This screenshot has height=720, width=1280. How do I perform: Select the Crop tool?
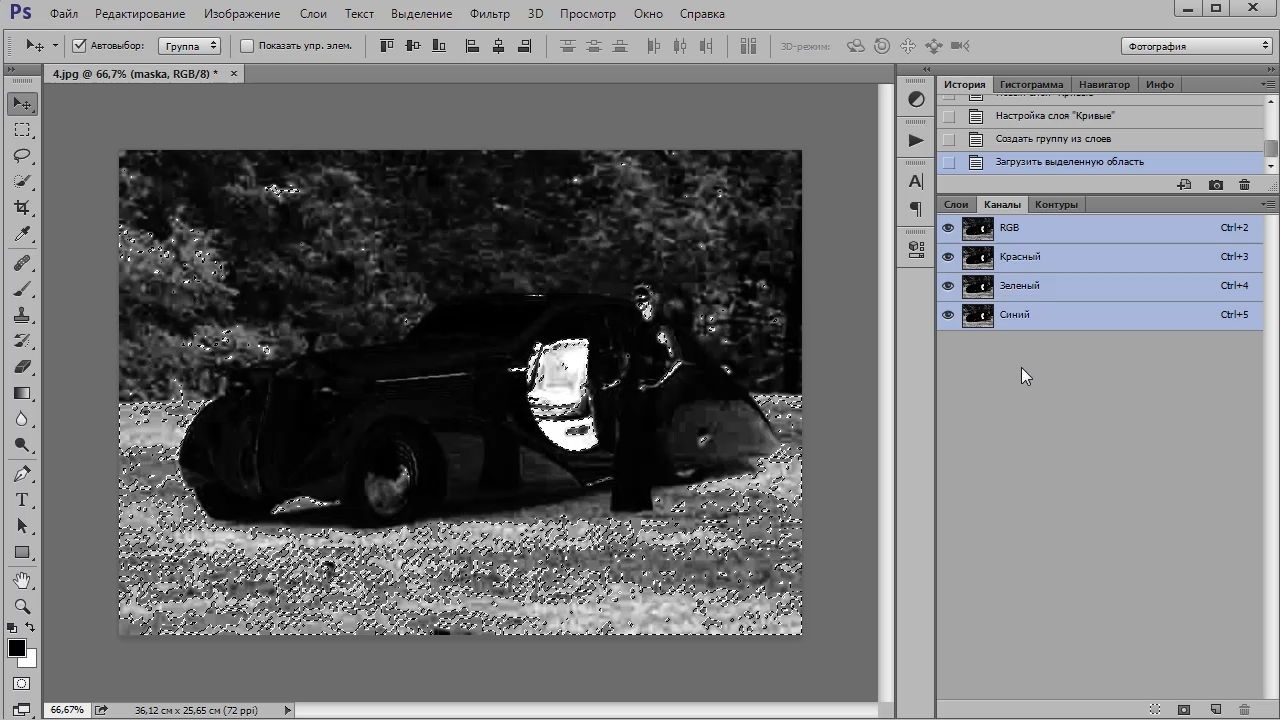(22, 208)
